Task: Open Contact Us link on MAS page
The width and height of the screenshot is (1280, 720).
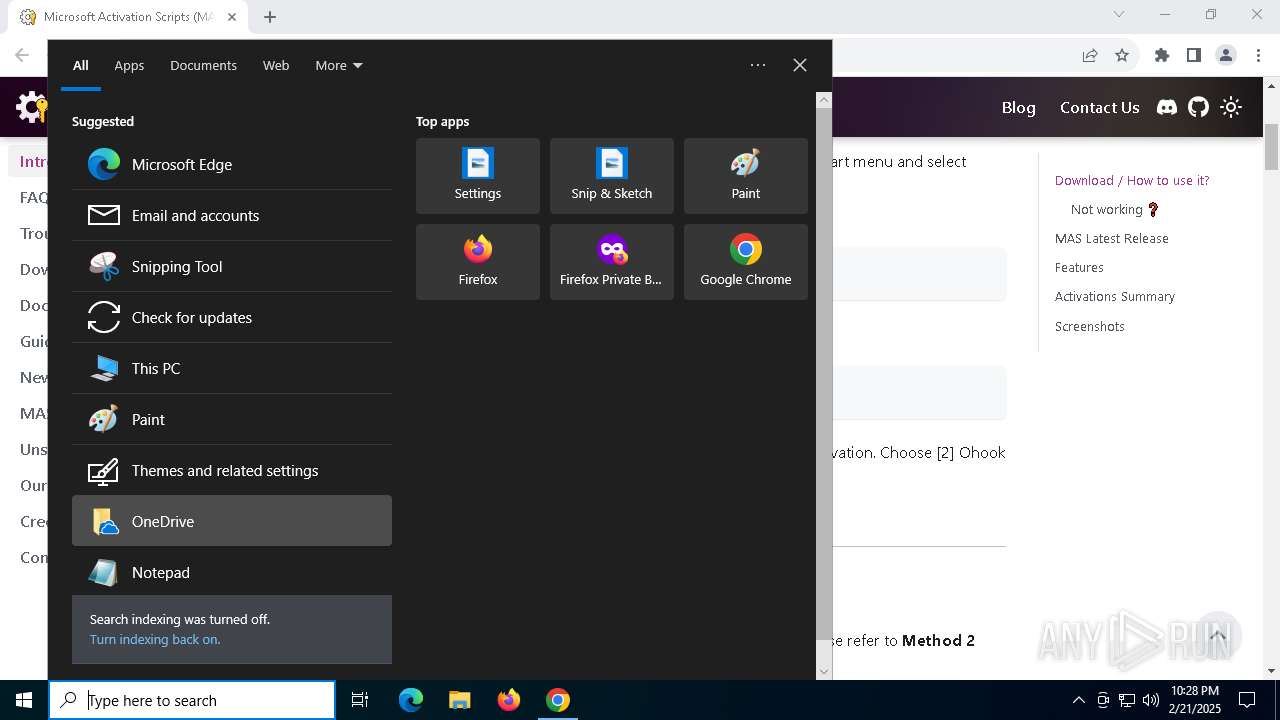Action: coord(1100,107)
